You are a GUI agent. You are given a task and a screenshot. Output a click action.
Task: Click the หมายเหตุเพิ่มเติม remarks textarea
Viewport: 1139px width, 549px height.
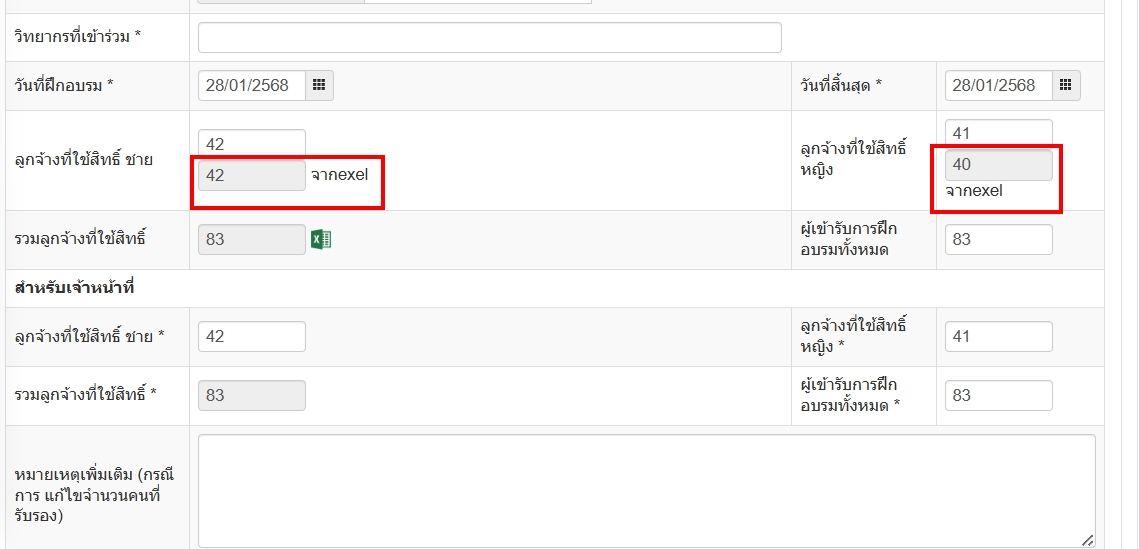pyautogui.click(x=646, y=491)
